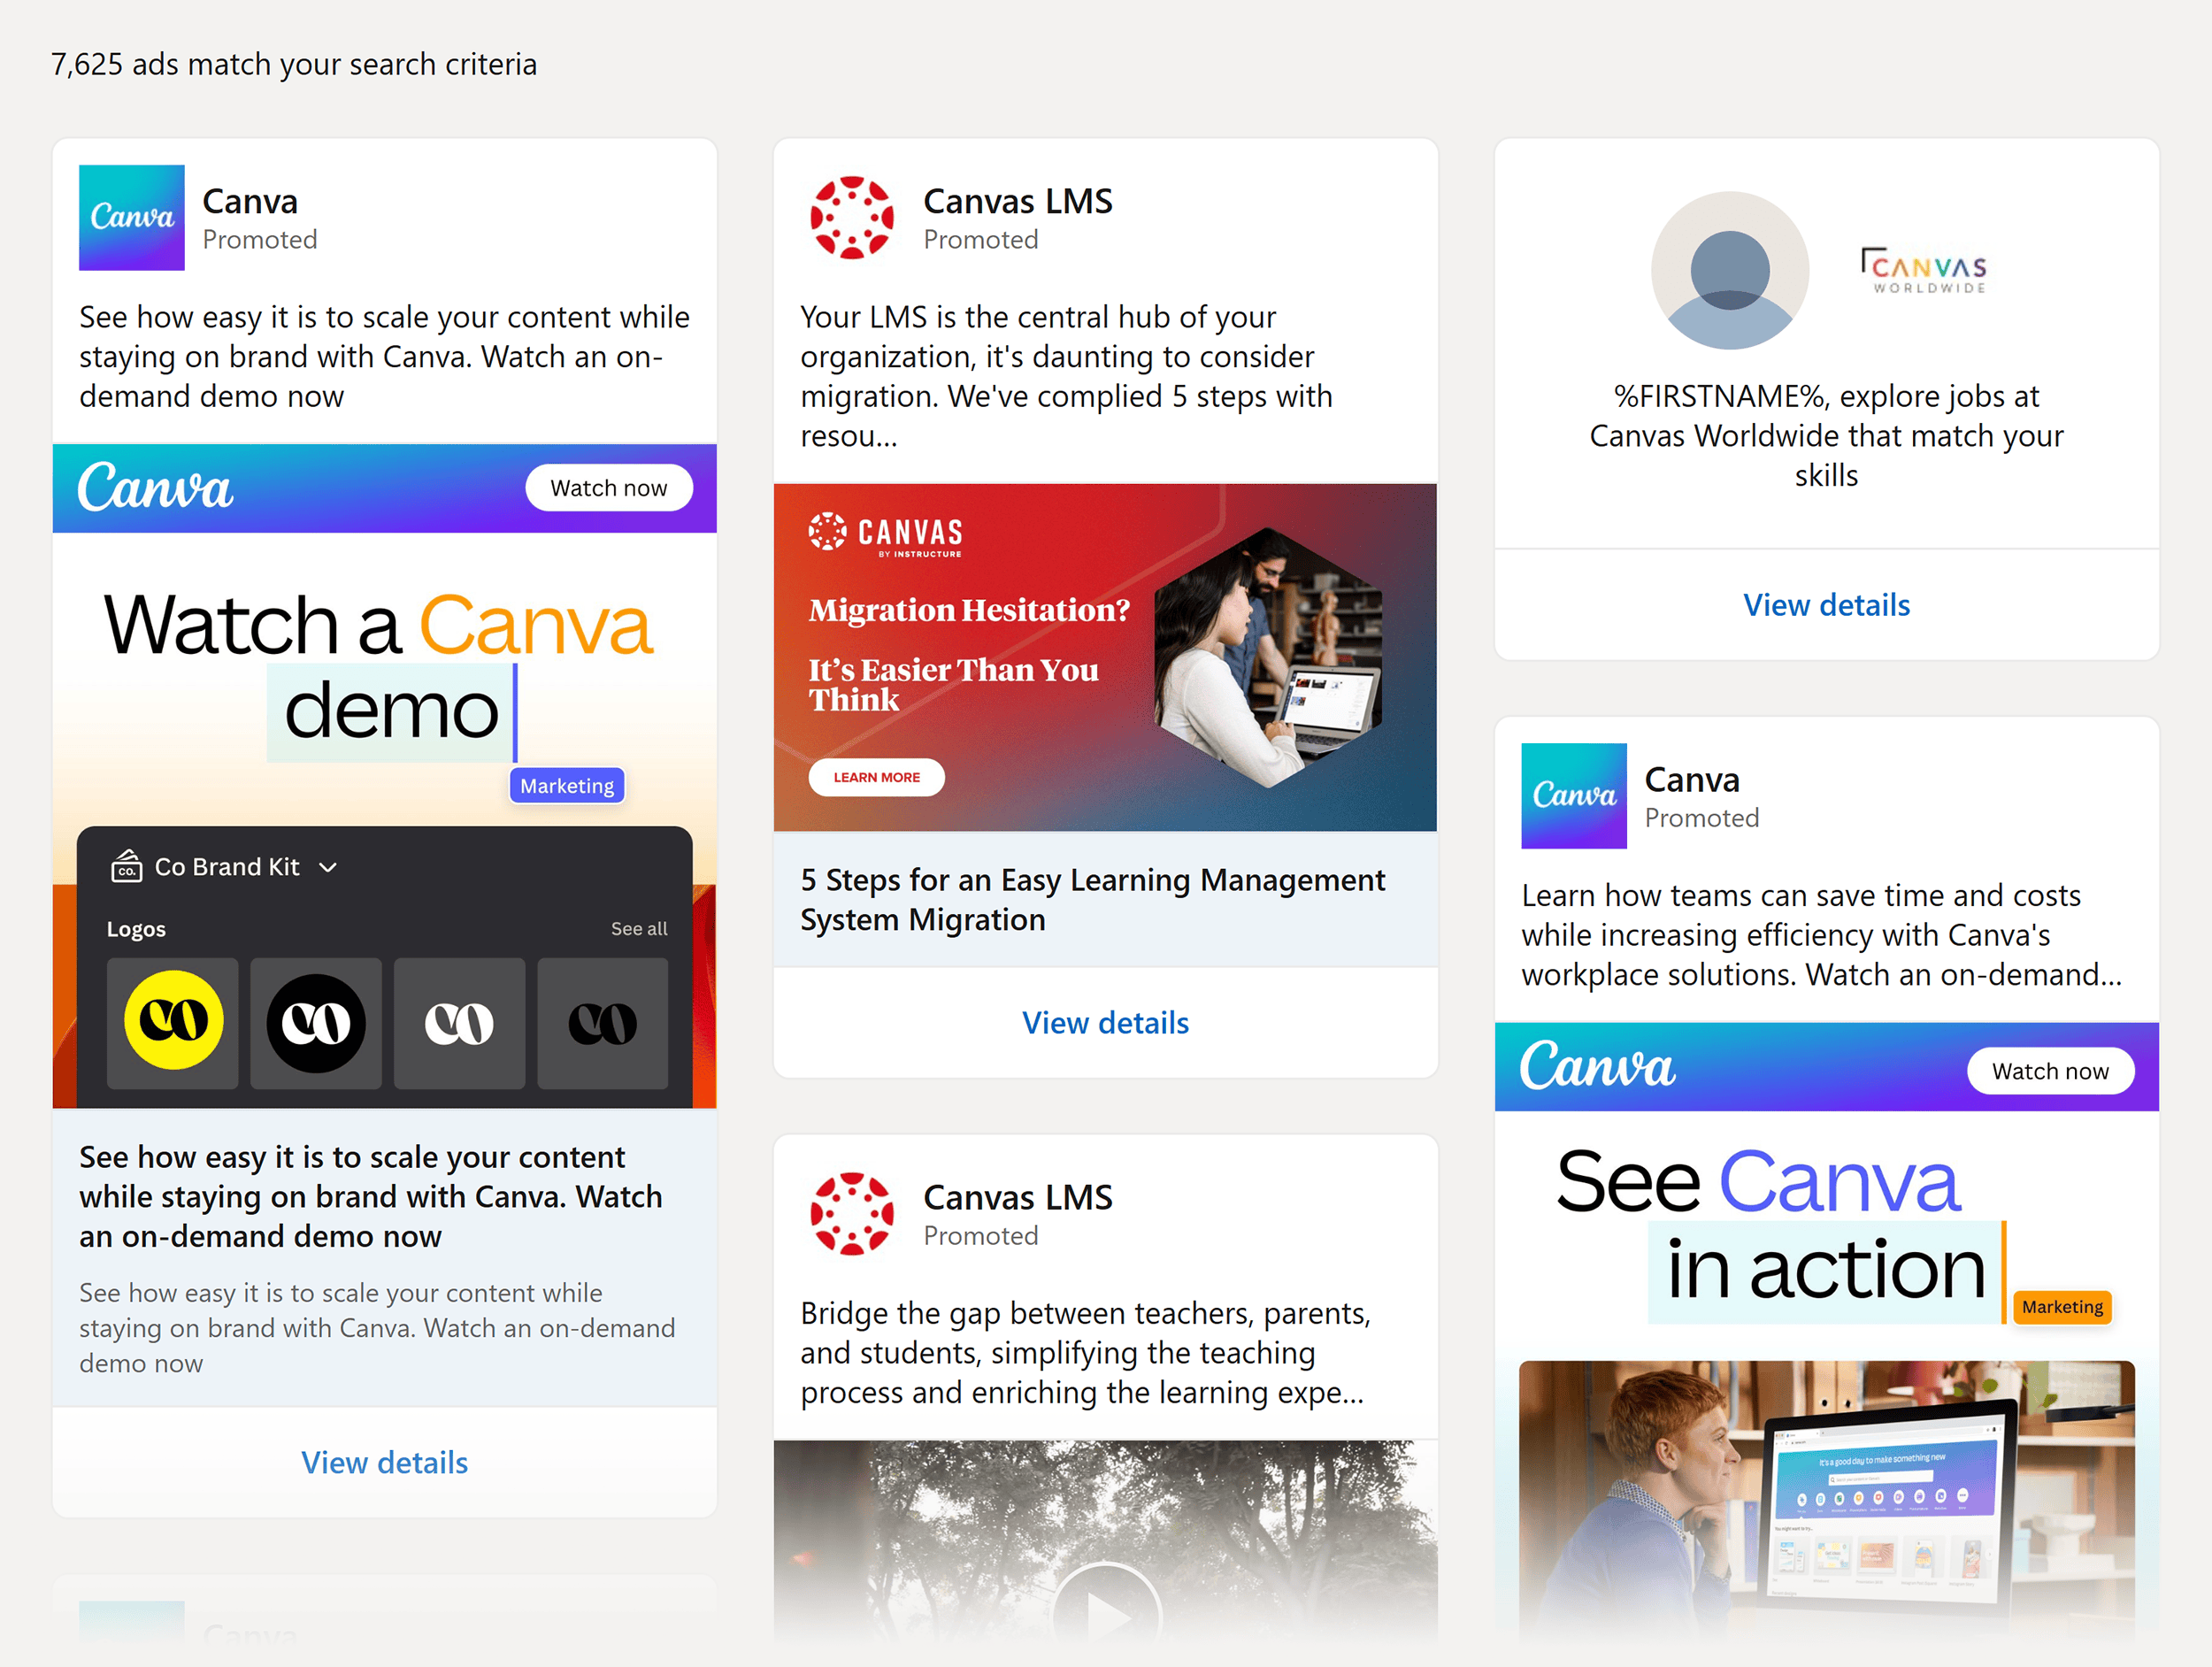The image size is (2212, 1667).
Task: Click Watch now on the first Canva banner
Action: coord(609,487)
